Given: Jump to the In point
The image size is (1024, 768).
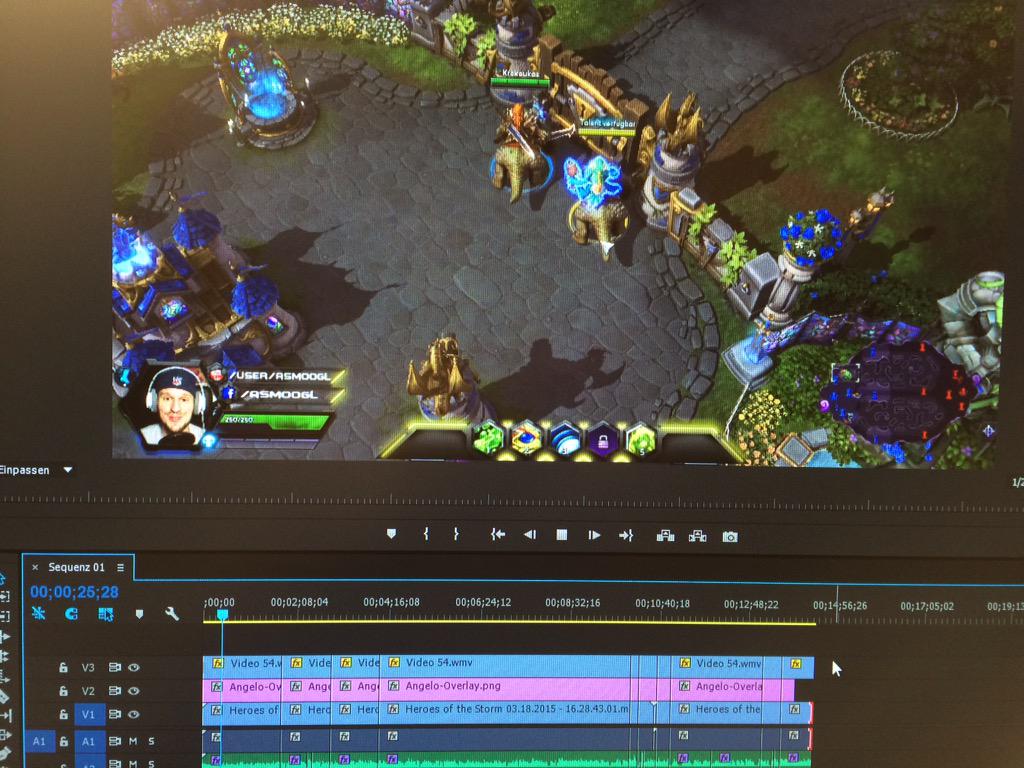Looking at the screenshot, I should point(498,535).
